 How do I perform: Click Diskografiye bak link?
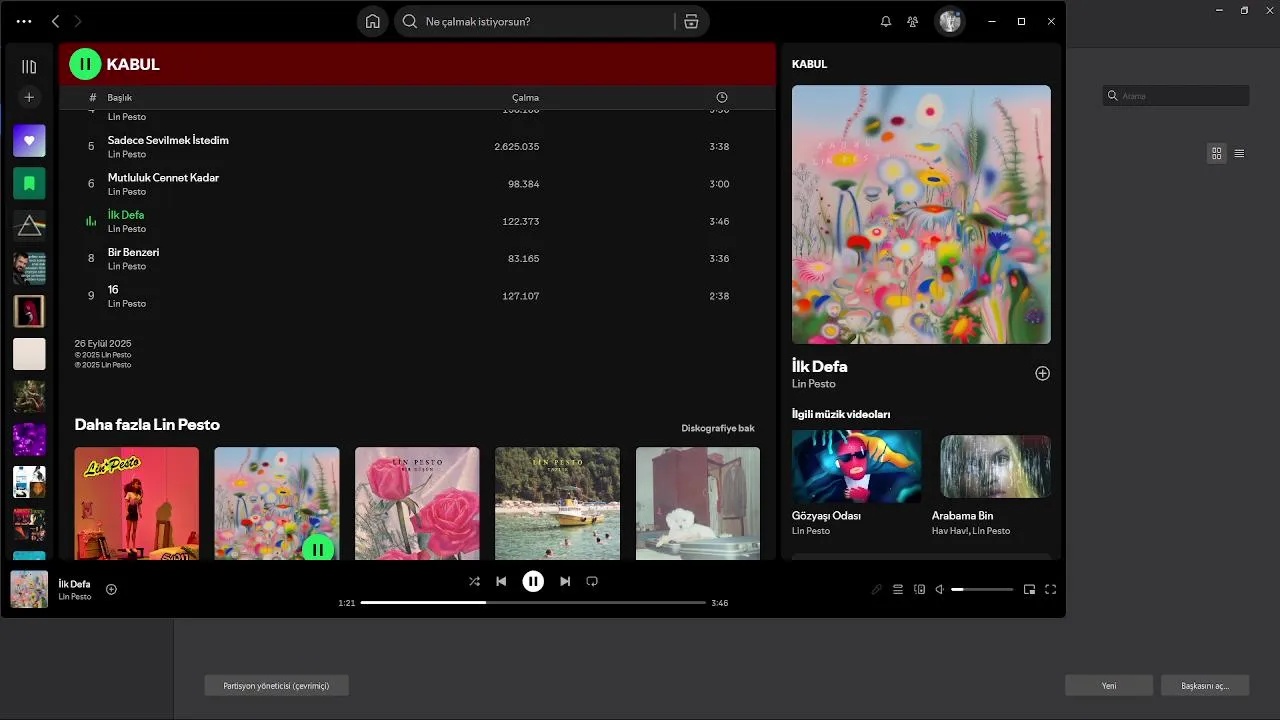click(x=718, y=428)
